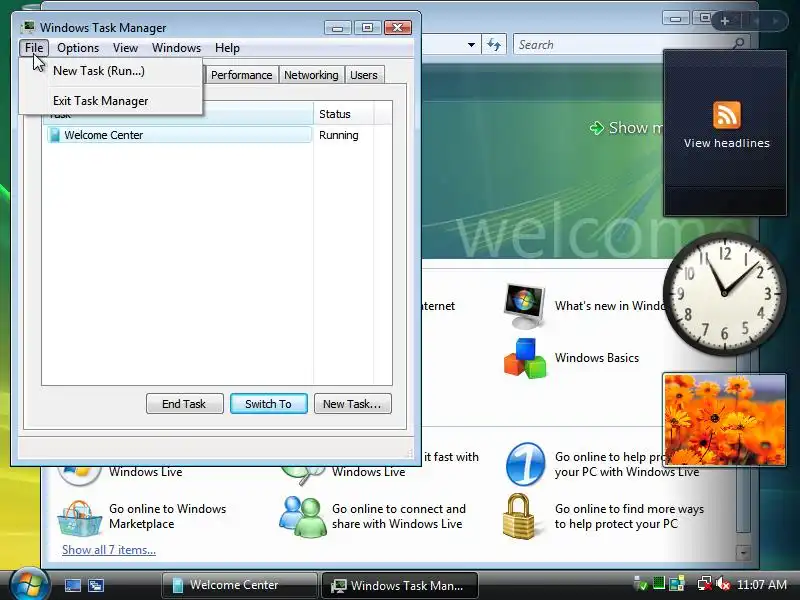Click the New Task... button
The width and height of the screenshot is (800, 600).
(353, 404)
